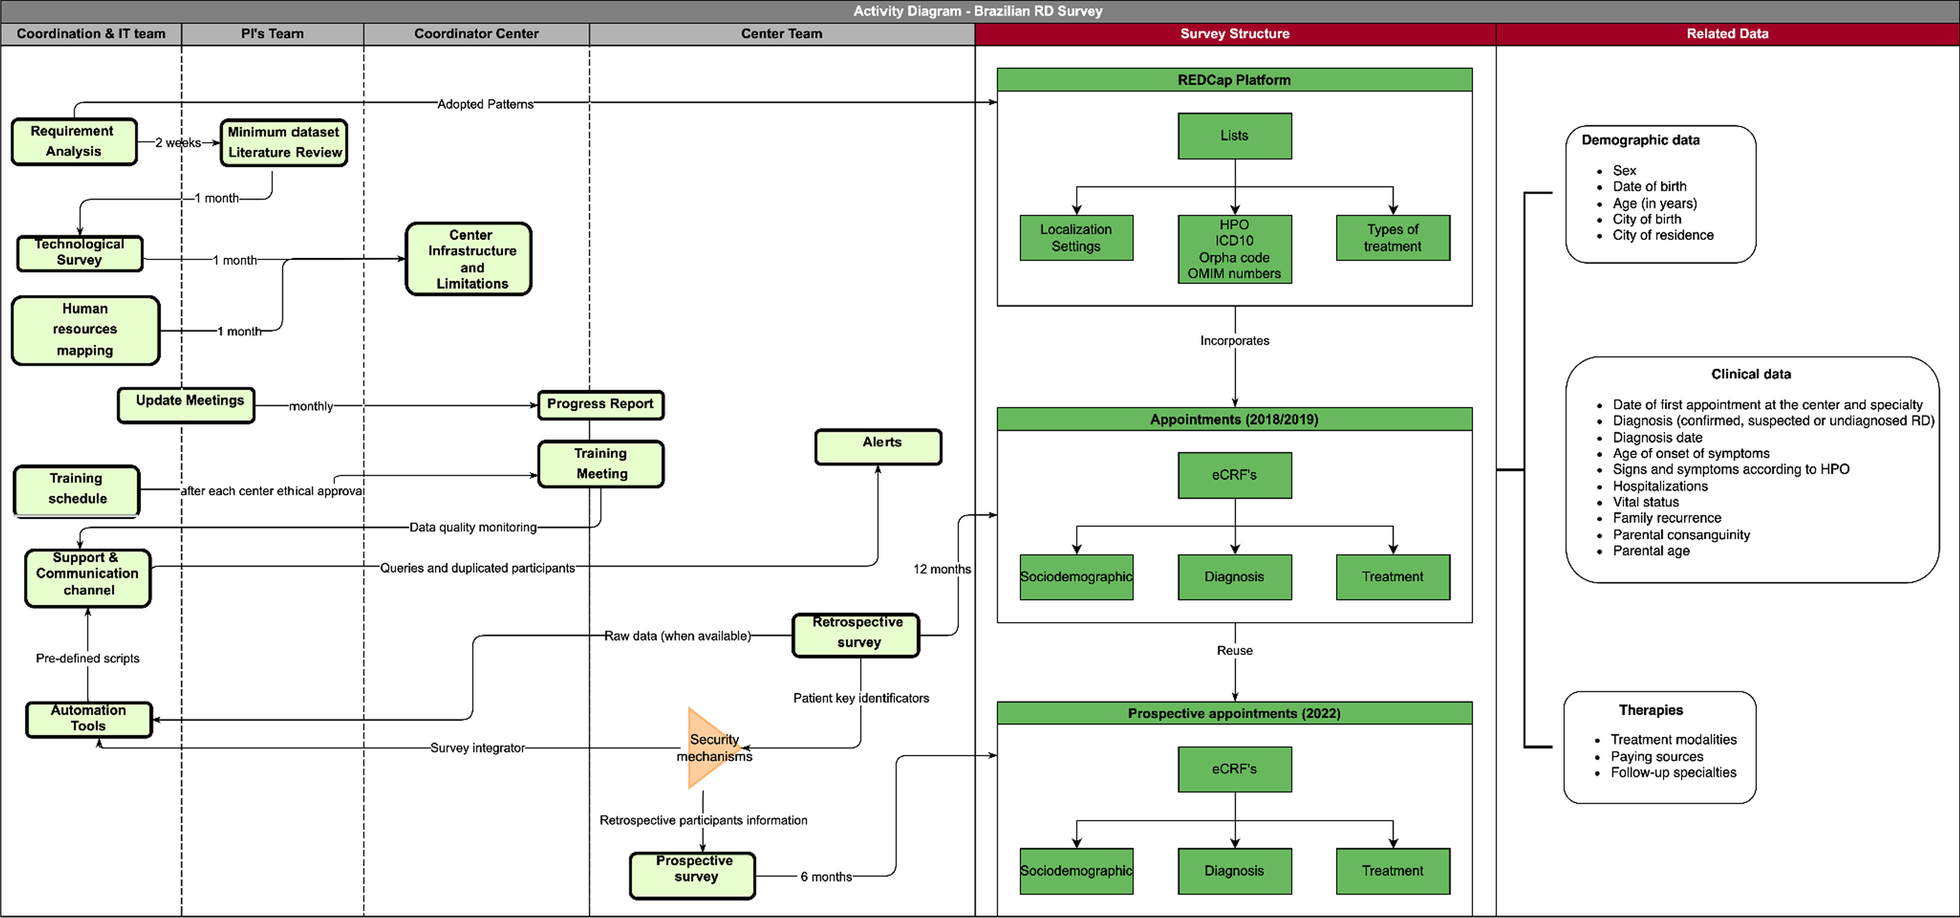
Task: Select Treatment box under Appointments (2018/2019)
Action: click(1393, 577)
